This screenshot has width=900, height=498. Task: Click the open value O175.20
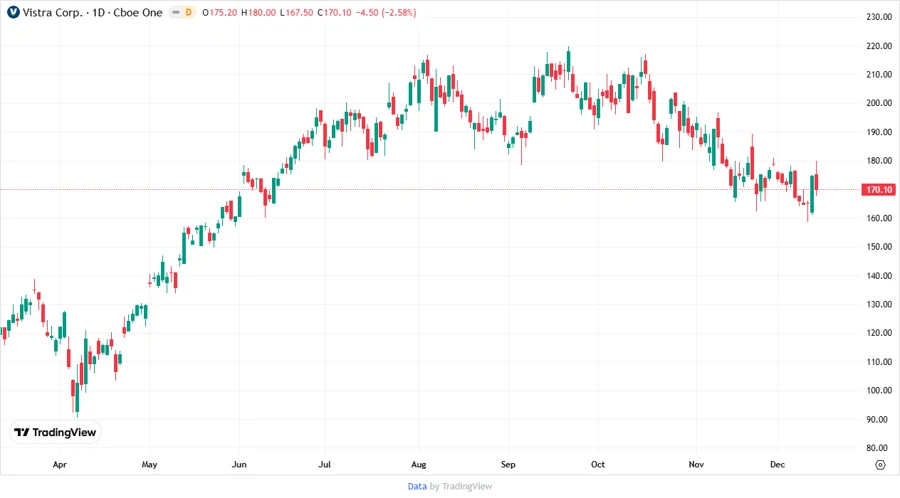[x=219, y=12]
